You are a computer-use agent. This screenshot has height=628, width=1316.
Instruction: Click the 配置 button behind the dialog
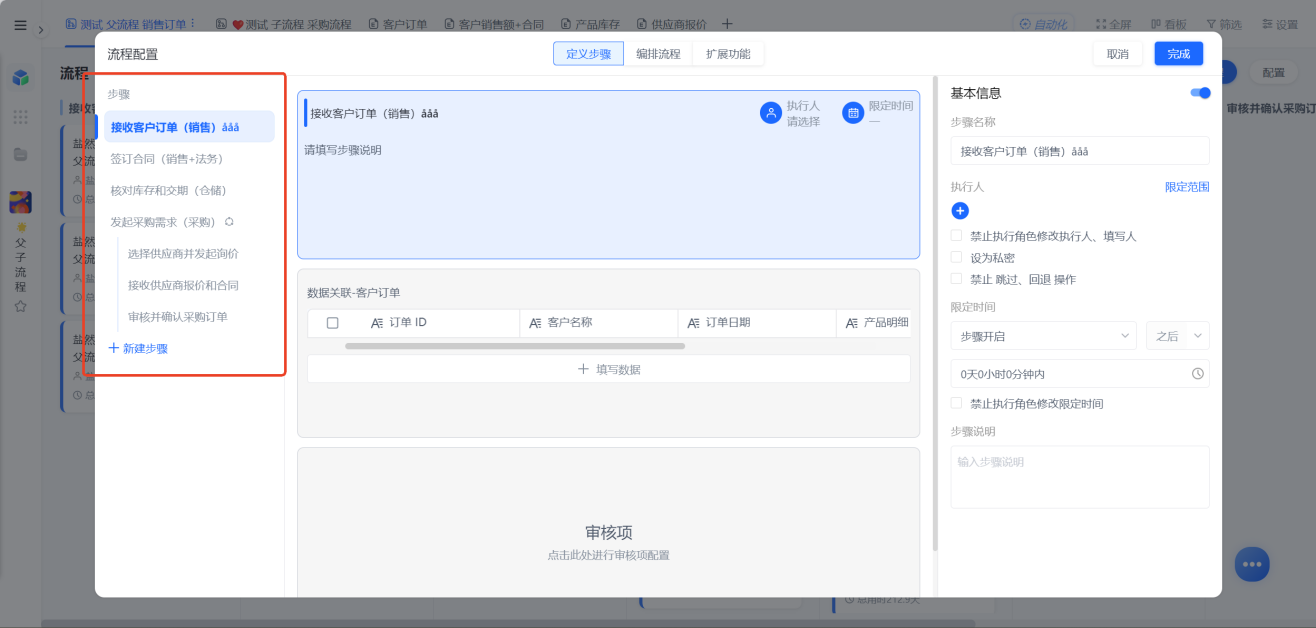[x=1273, y=73]
